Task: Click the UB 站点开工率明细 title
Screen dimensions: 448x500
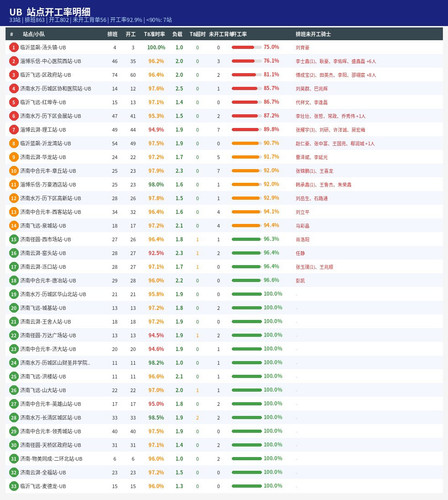Action: tap(50, 12)
